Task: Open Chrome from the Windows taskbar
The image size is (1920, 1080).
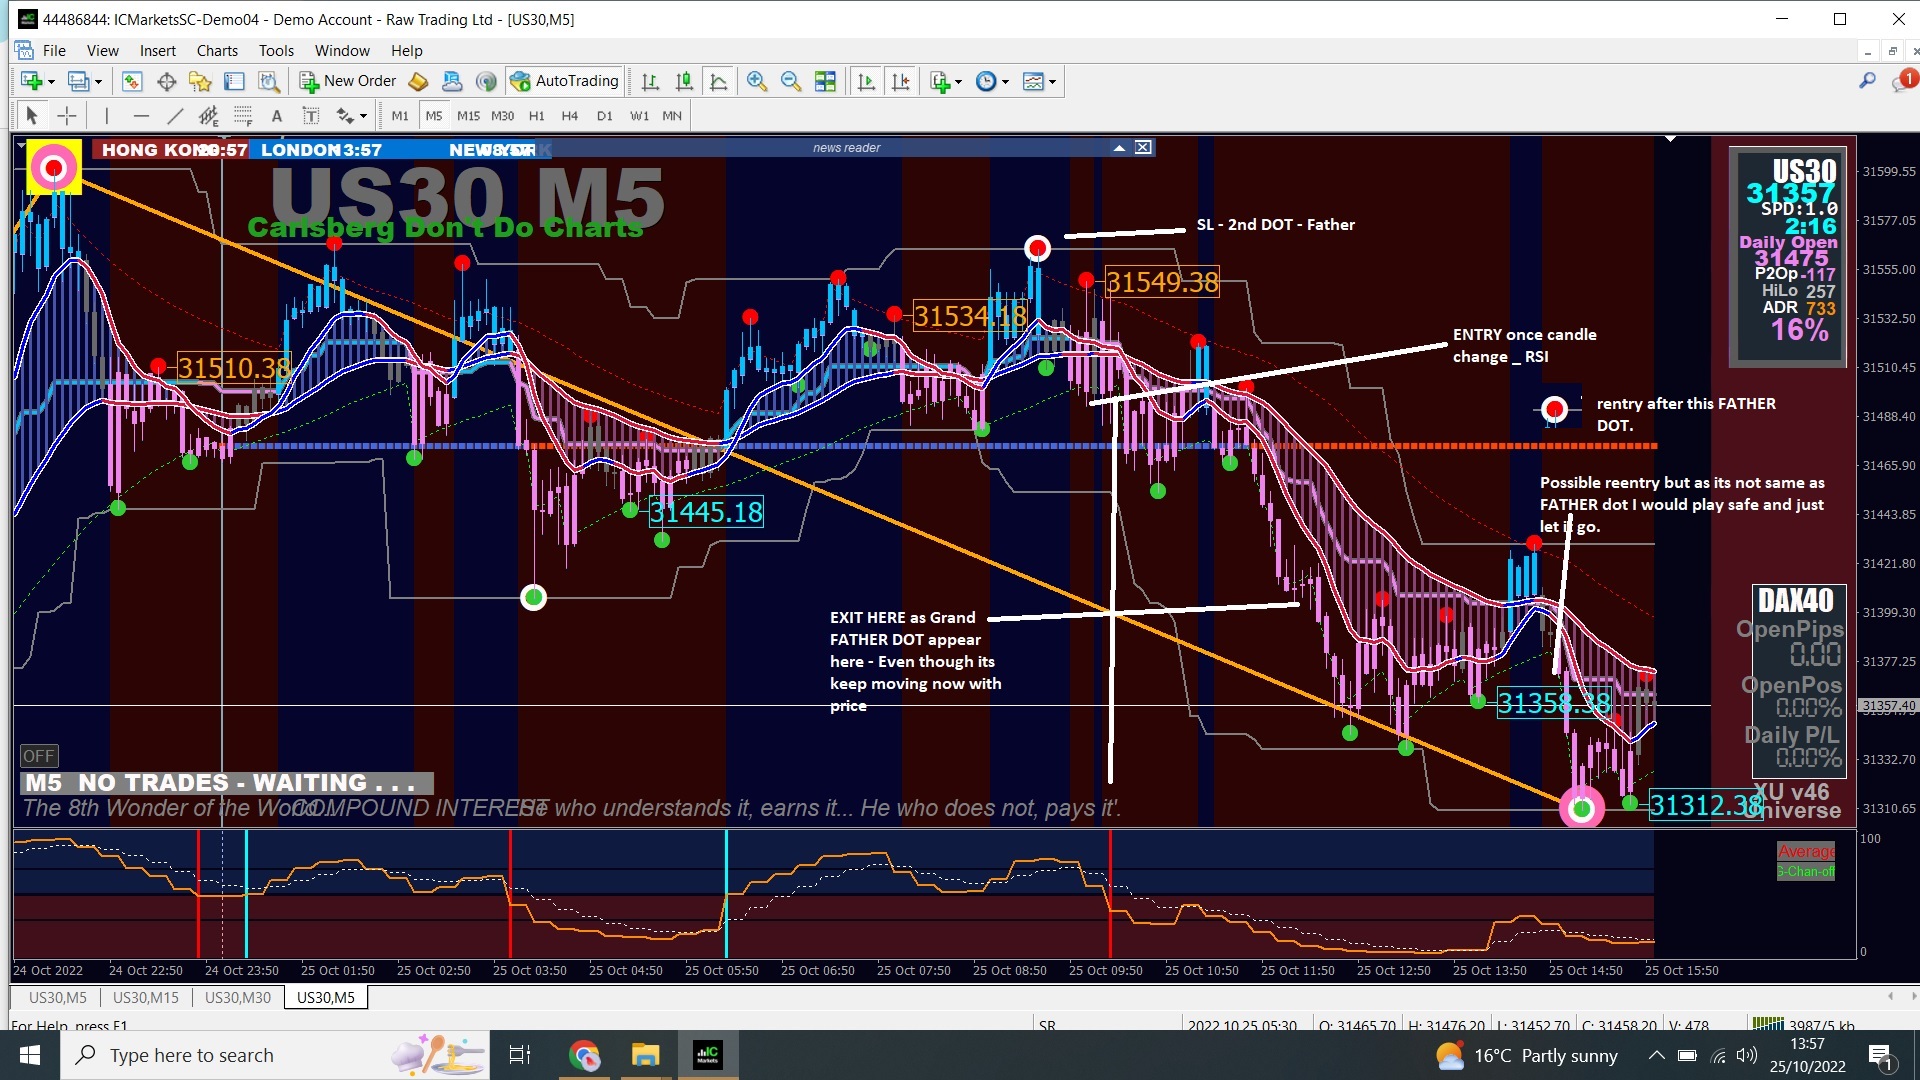Action: (x=584, y=1055)
